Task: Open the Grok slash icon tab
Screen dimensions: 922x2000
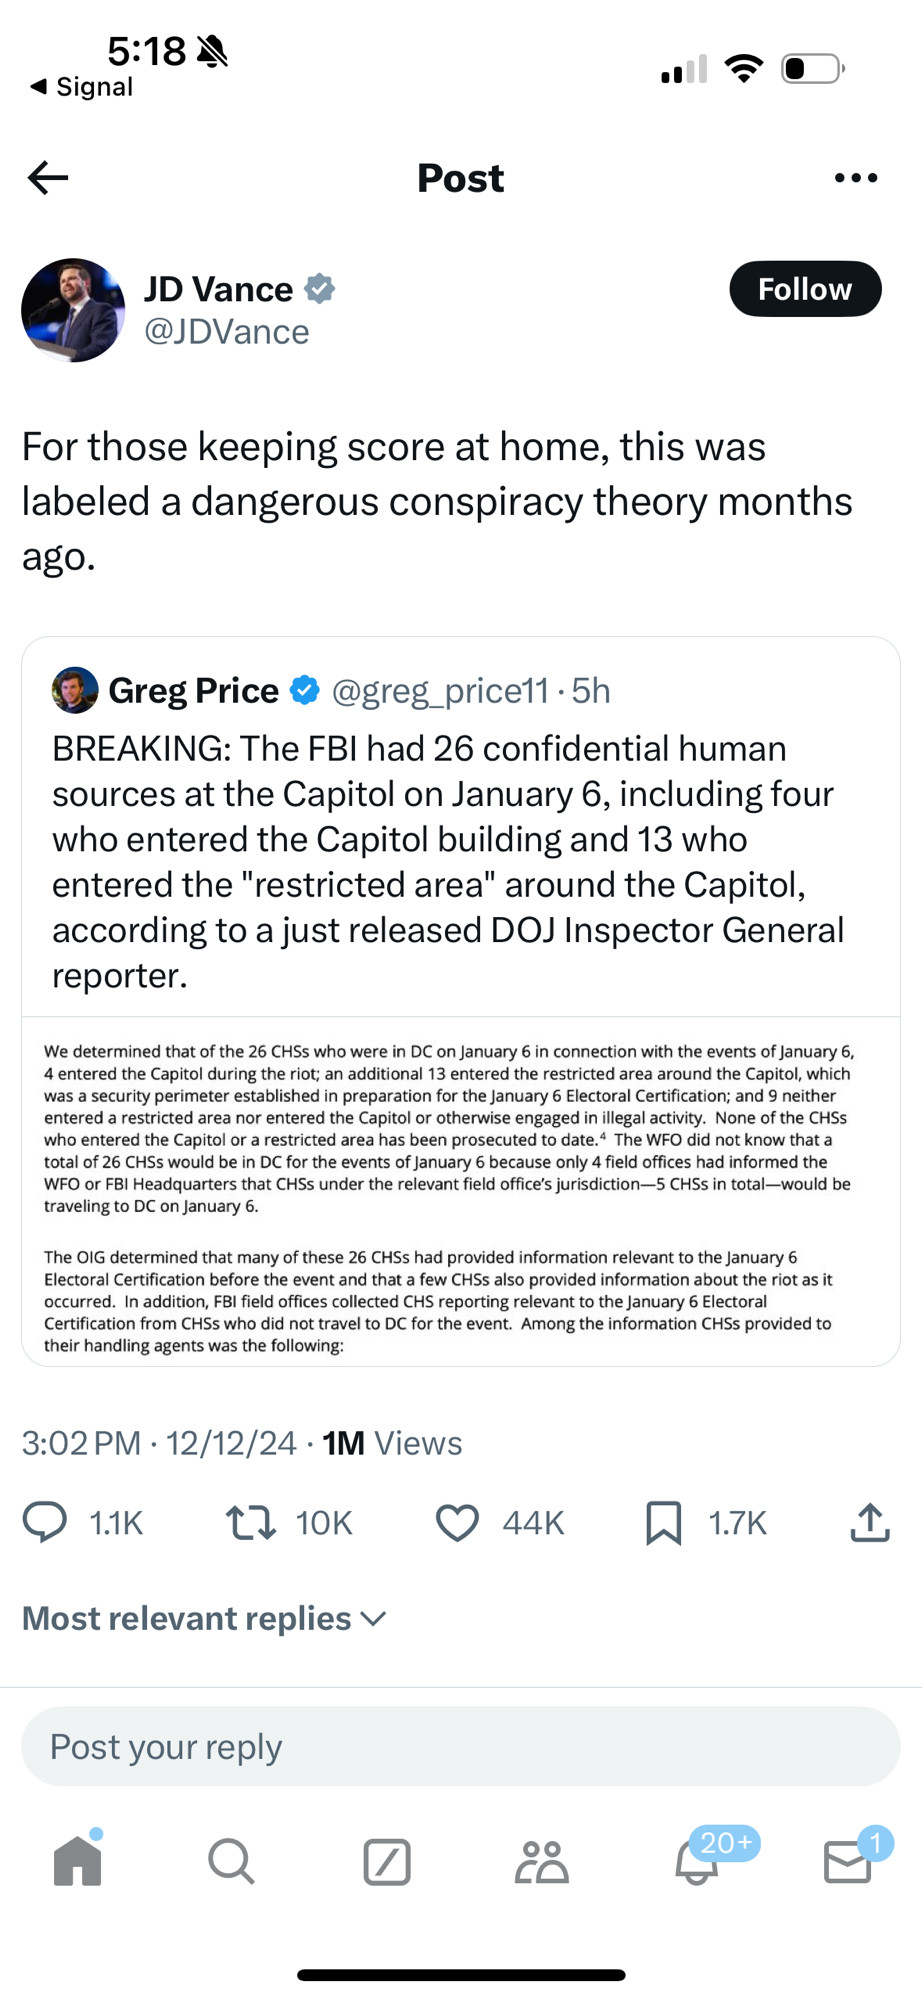Action: click(387, 1861)
